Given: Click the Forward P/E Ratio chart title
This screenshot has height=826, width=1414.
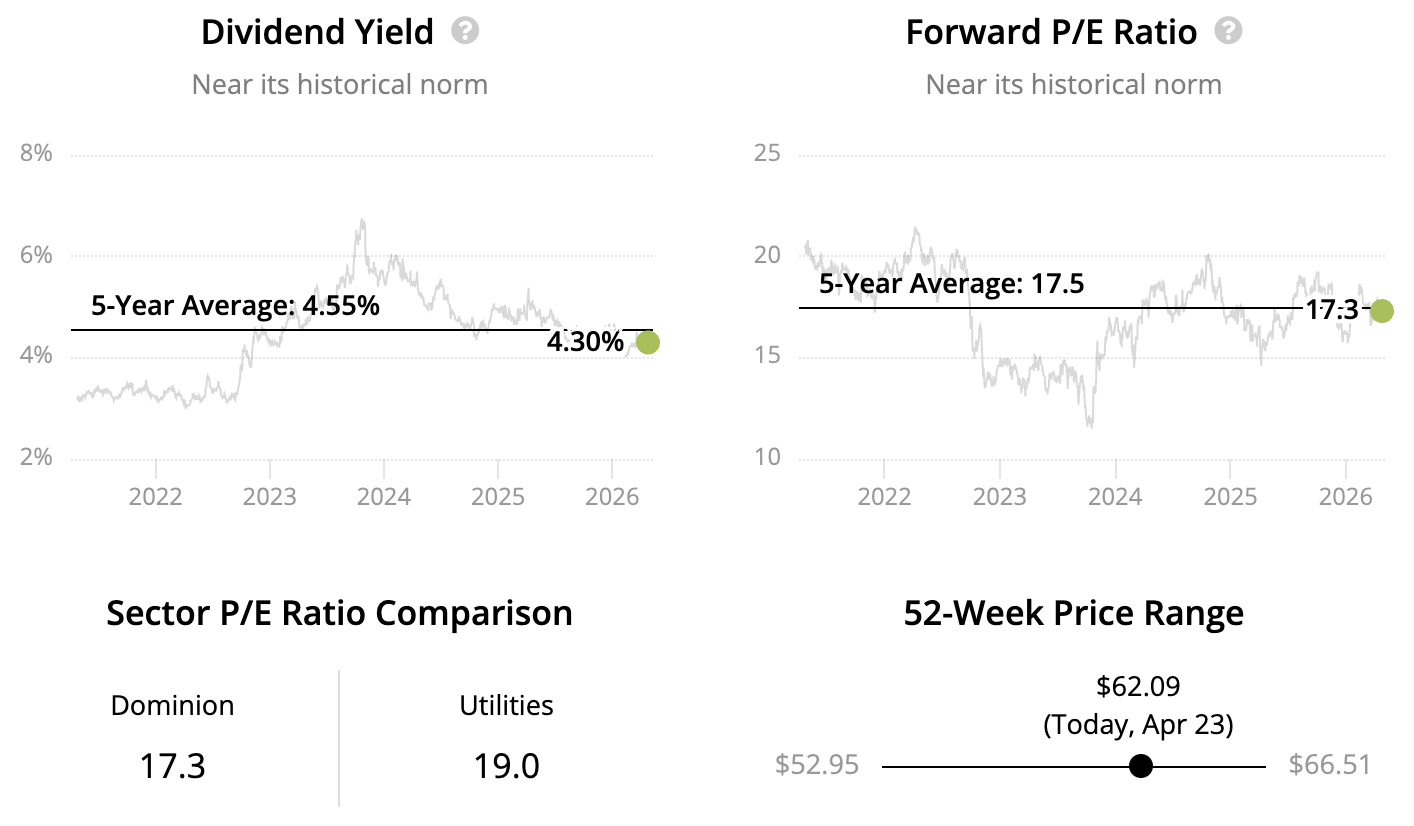Looking at the screenshot, I should point(1051,32).
